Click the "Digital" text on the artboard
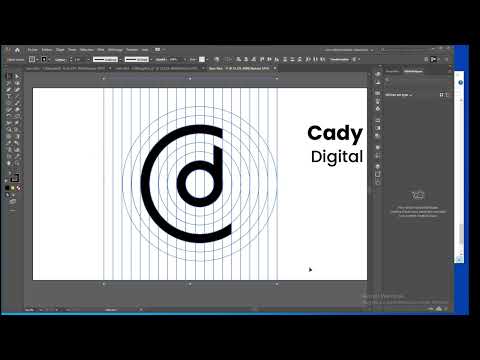The image size is (480, 360). pyautogui.click(x=337, y=157)
